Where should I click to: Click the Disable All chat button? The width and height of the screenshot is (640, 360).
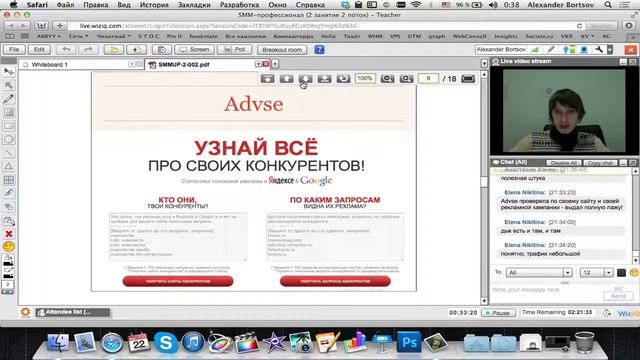tap(564, 162)
